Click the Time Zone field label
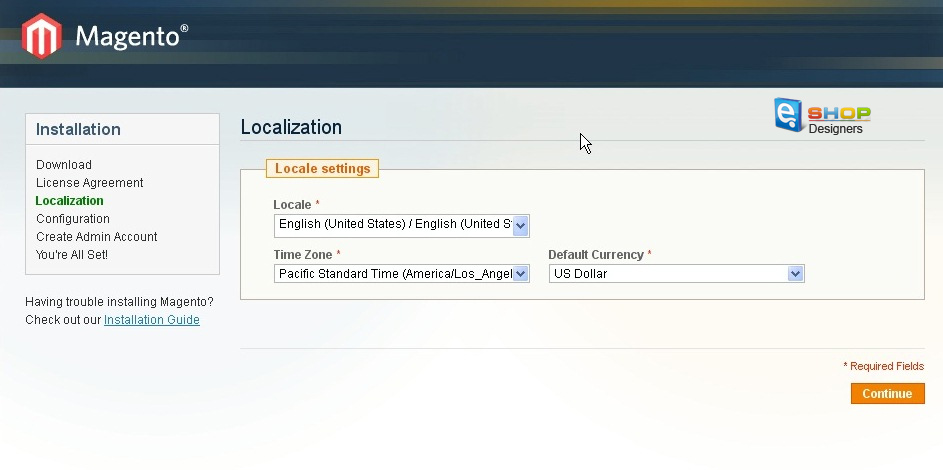 303,255
